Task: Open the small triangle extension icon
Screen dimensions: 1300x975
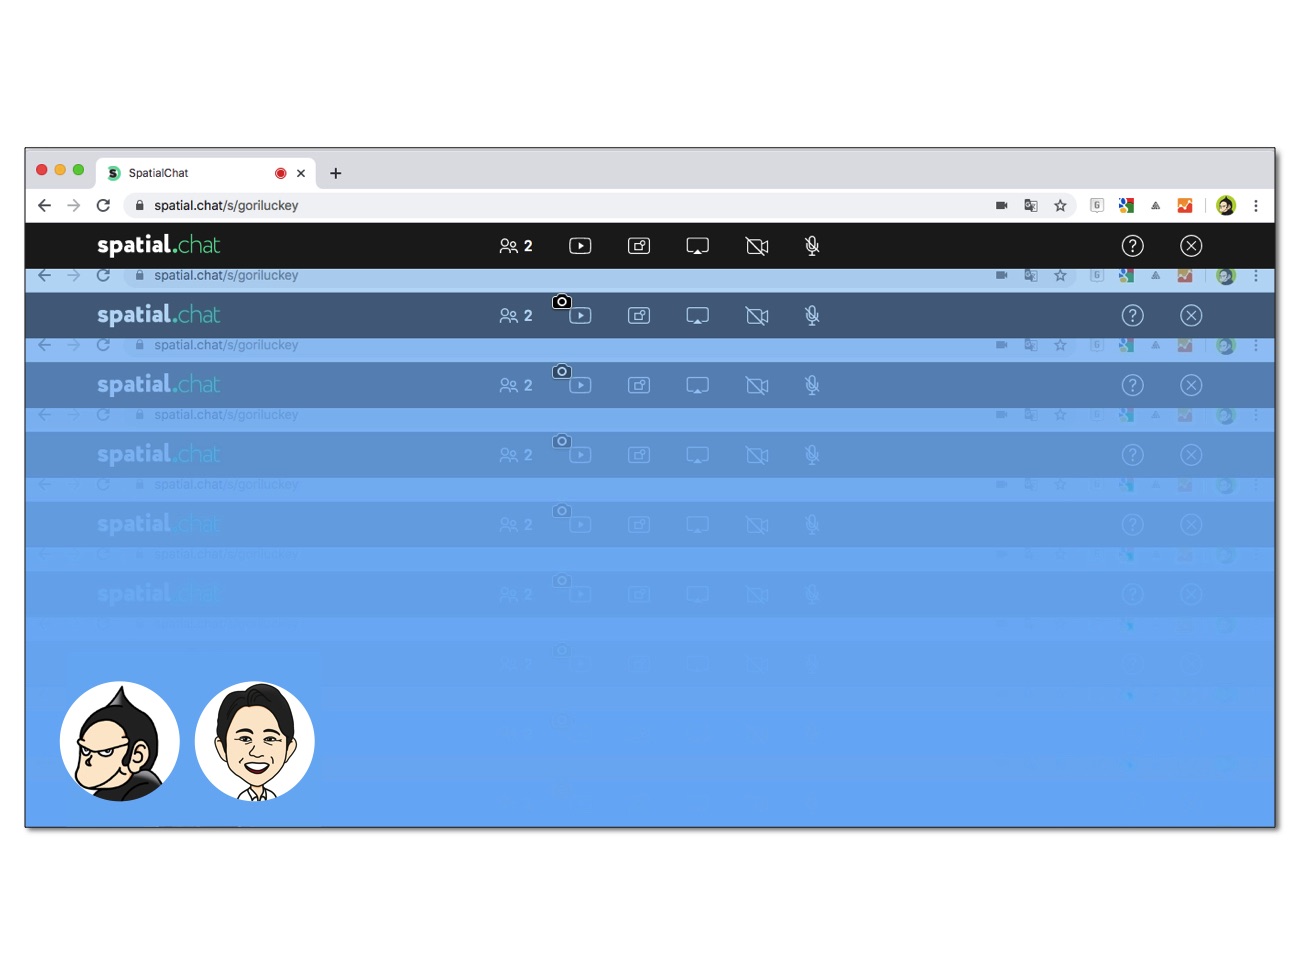Action: tap(1155, 205)
